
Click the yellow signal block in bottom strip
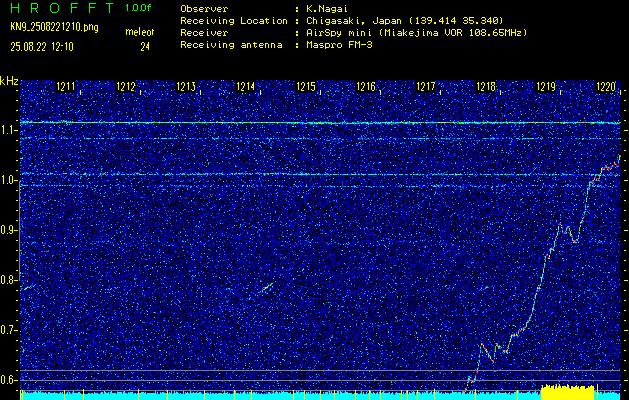point(567,392)
